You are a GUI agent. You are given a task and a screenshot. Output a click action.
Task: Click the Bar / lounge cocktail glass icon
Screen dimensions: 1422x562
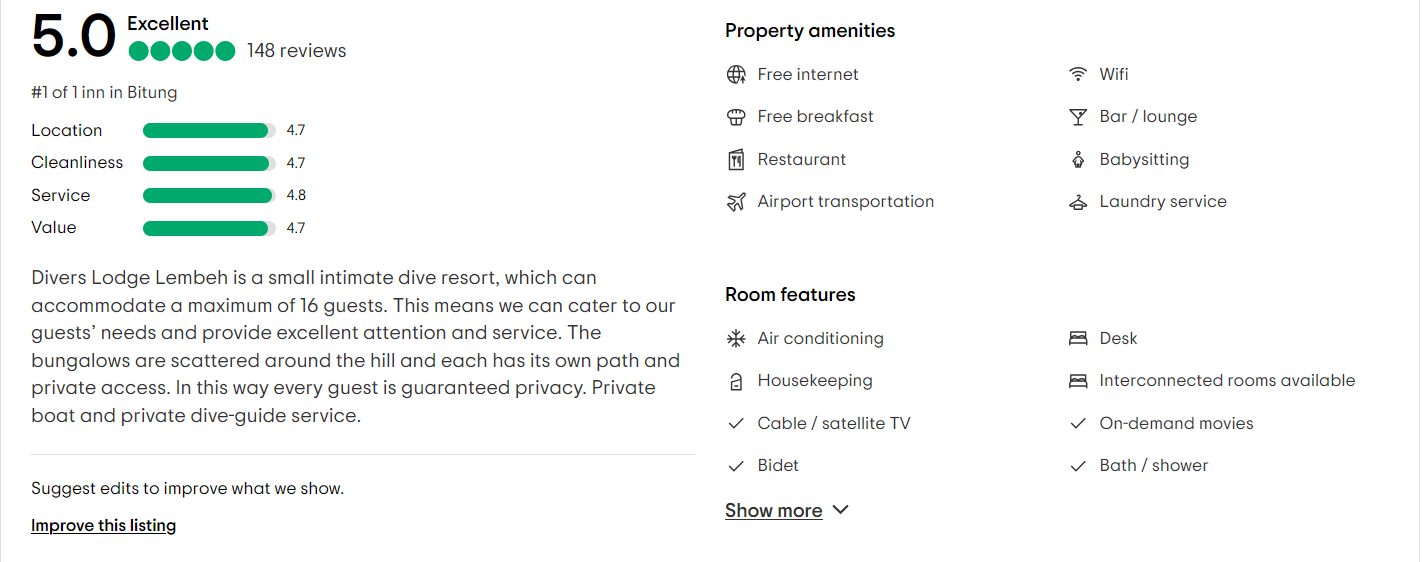pos(1078,117)
